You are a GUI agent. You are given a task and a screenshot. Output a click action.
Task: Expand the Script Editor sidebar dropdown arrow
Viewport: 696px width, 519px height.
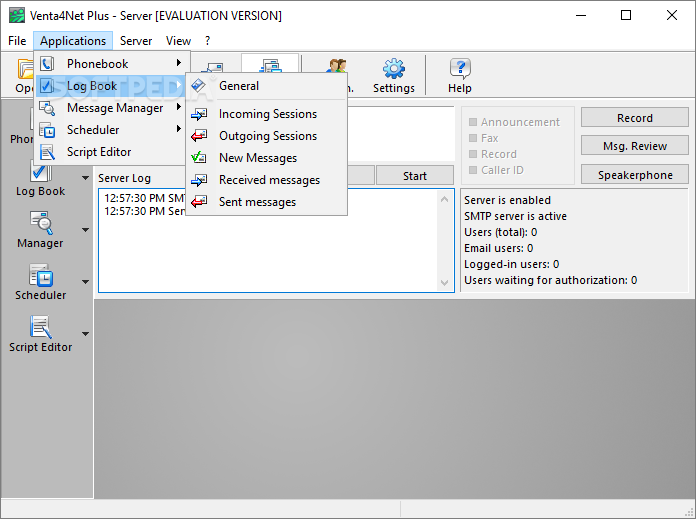[85, 334]
